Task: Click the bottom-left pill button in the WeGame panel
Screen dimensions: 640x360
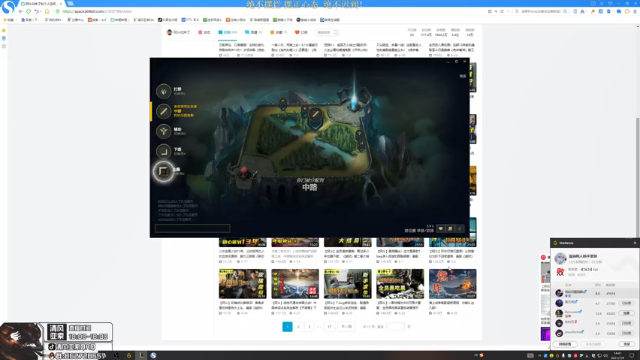Action: click(565, 344)
